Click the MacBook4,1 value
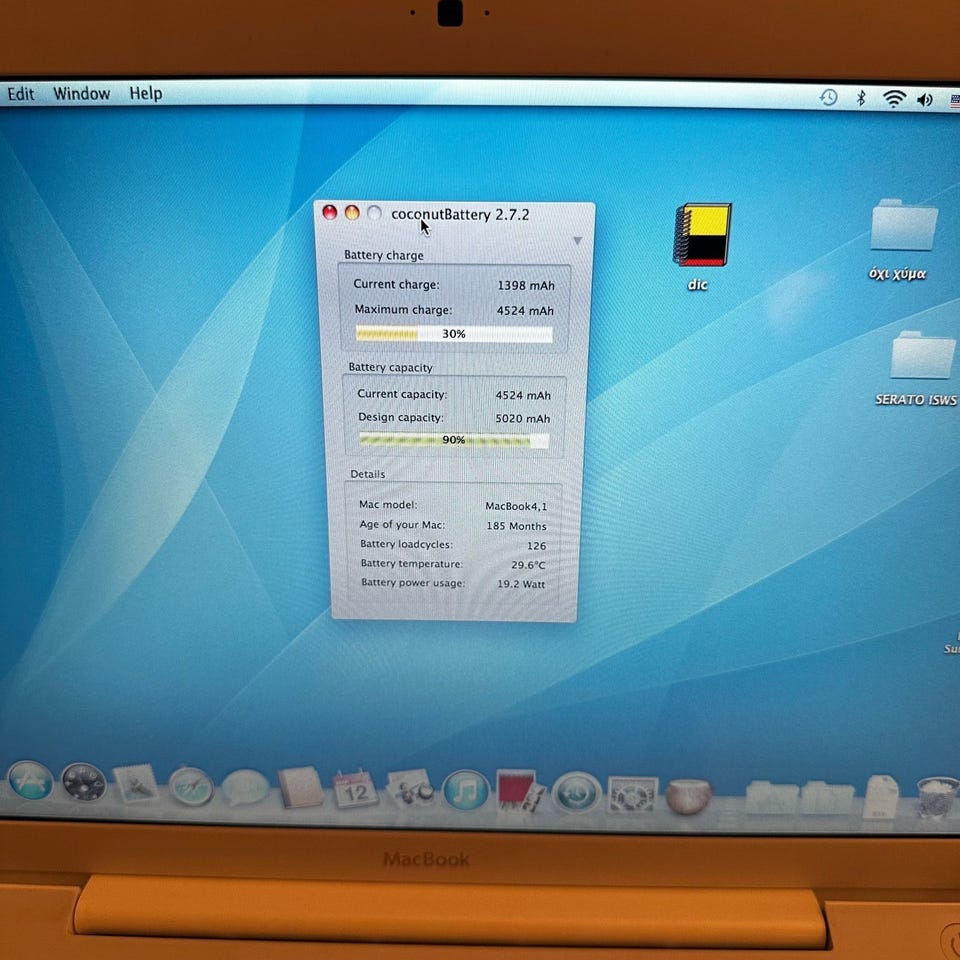Image resolution: width=960 pixels, height=960 pixels. pyautogui.click(x=516, y=506)
